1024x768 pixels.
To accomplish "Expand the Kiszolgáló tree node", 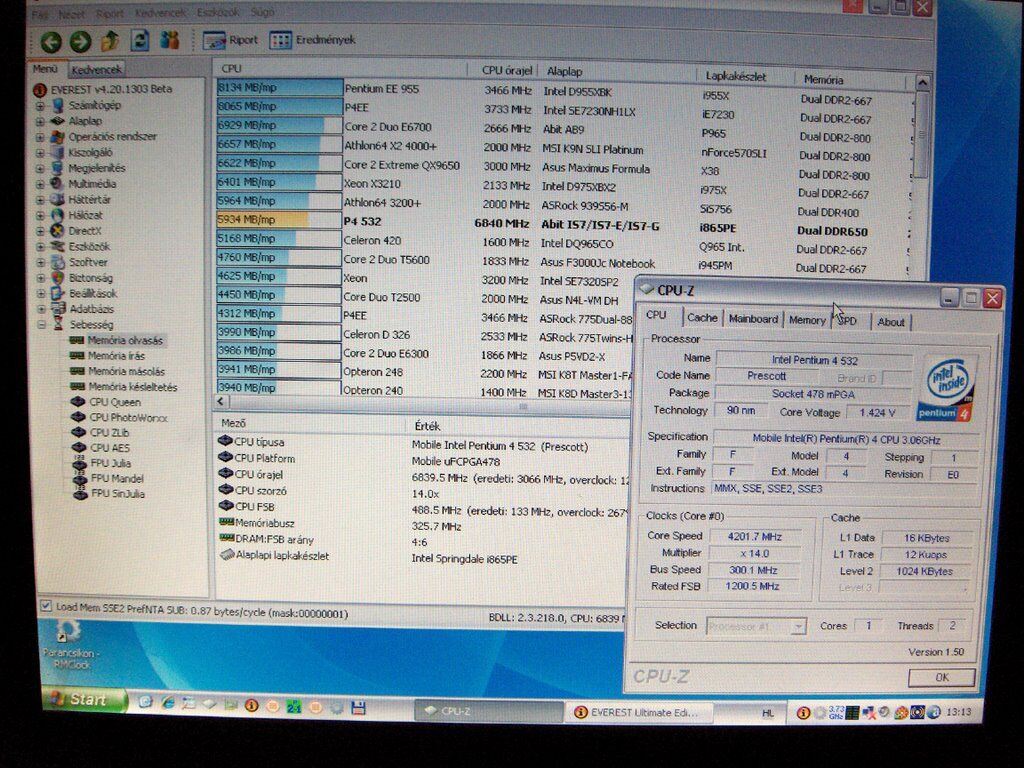I will point(40,152).
